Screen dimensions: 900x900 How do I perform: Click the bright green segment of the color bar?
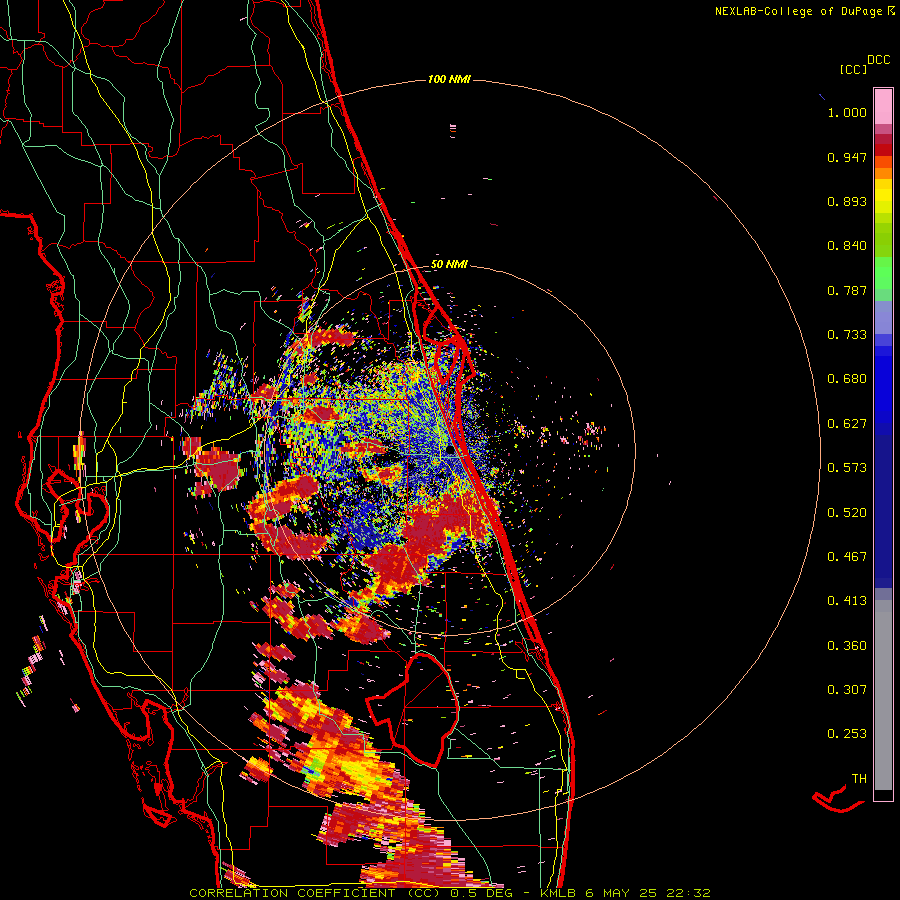pyautogui.click(x=883, y=273)
